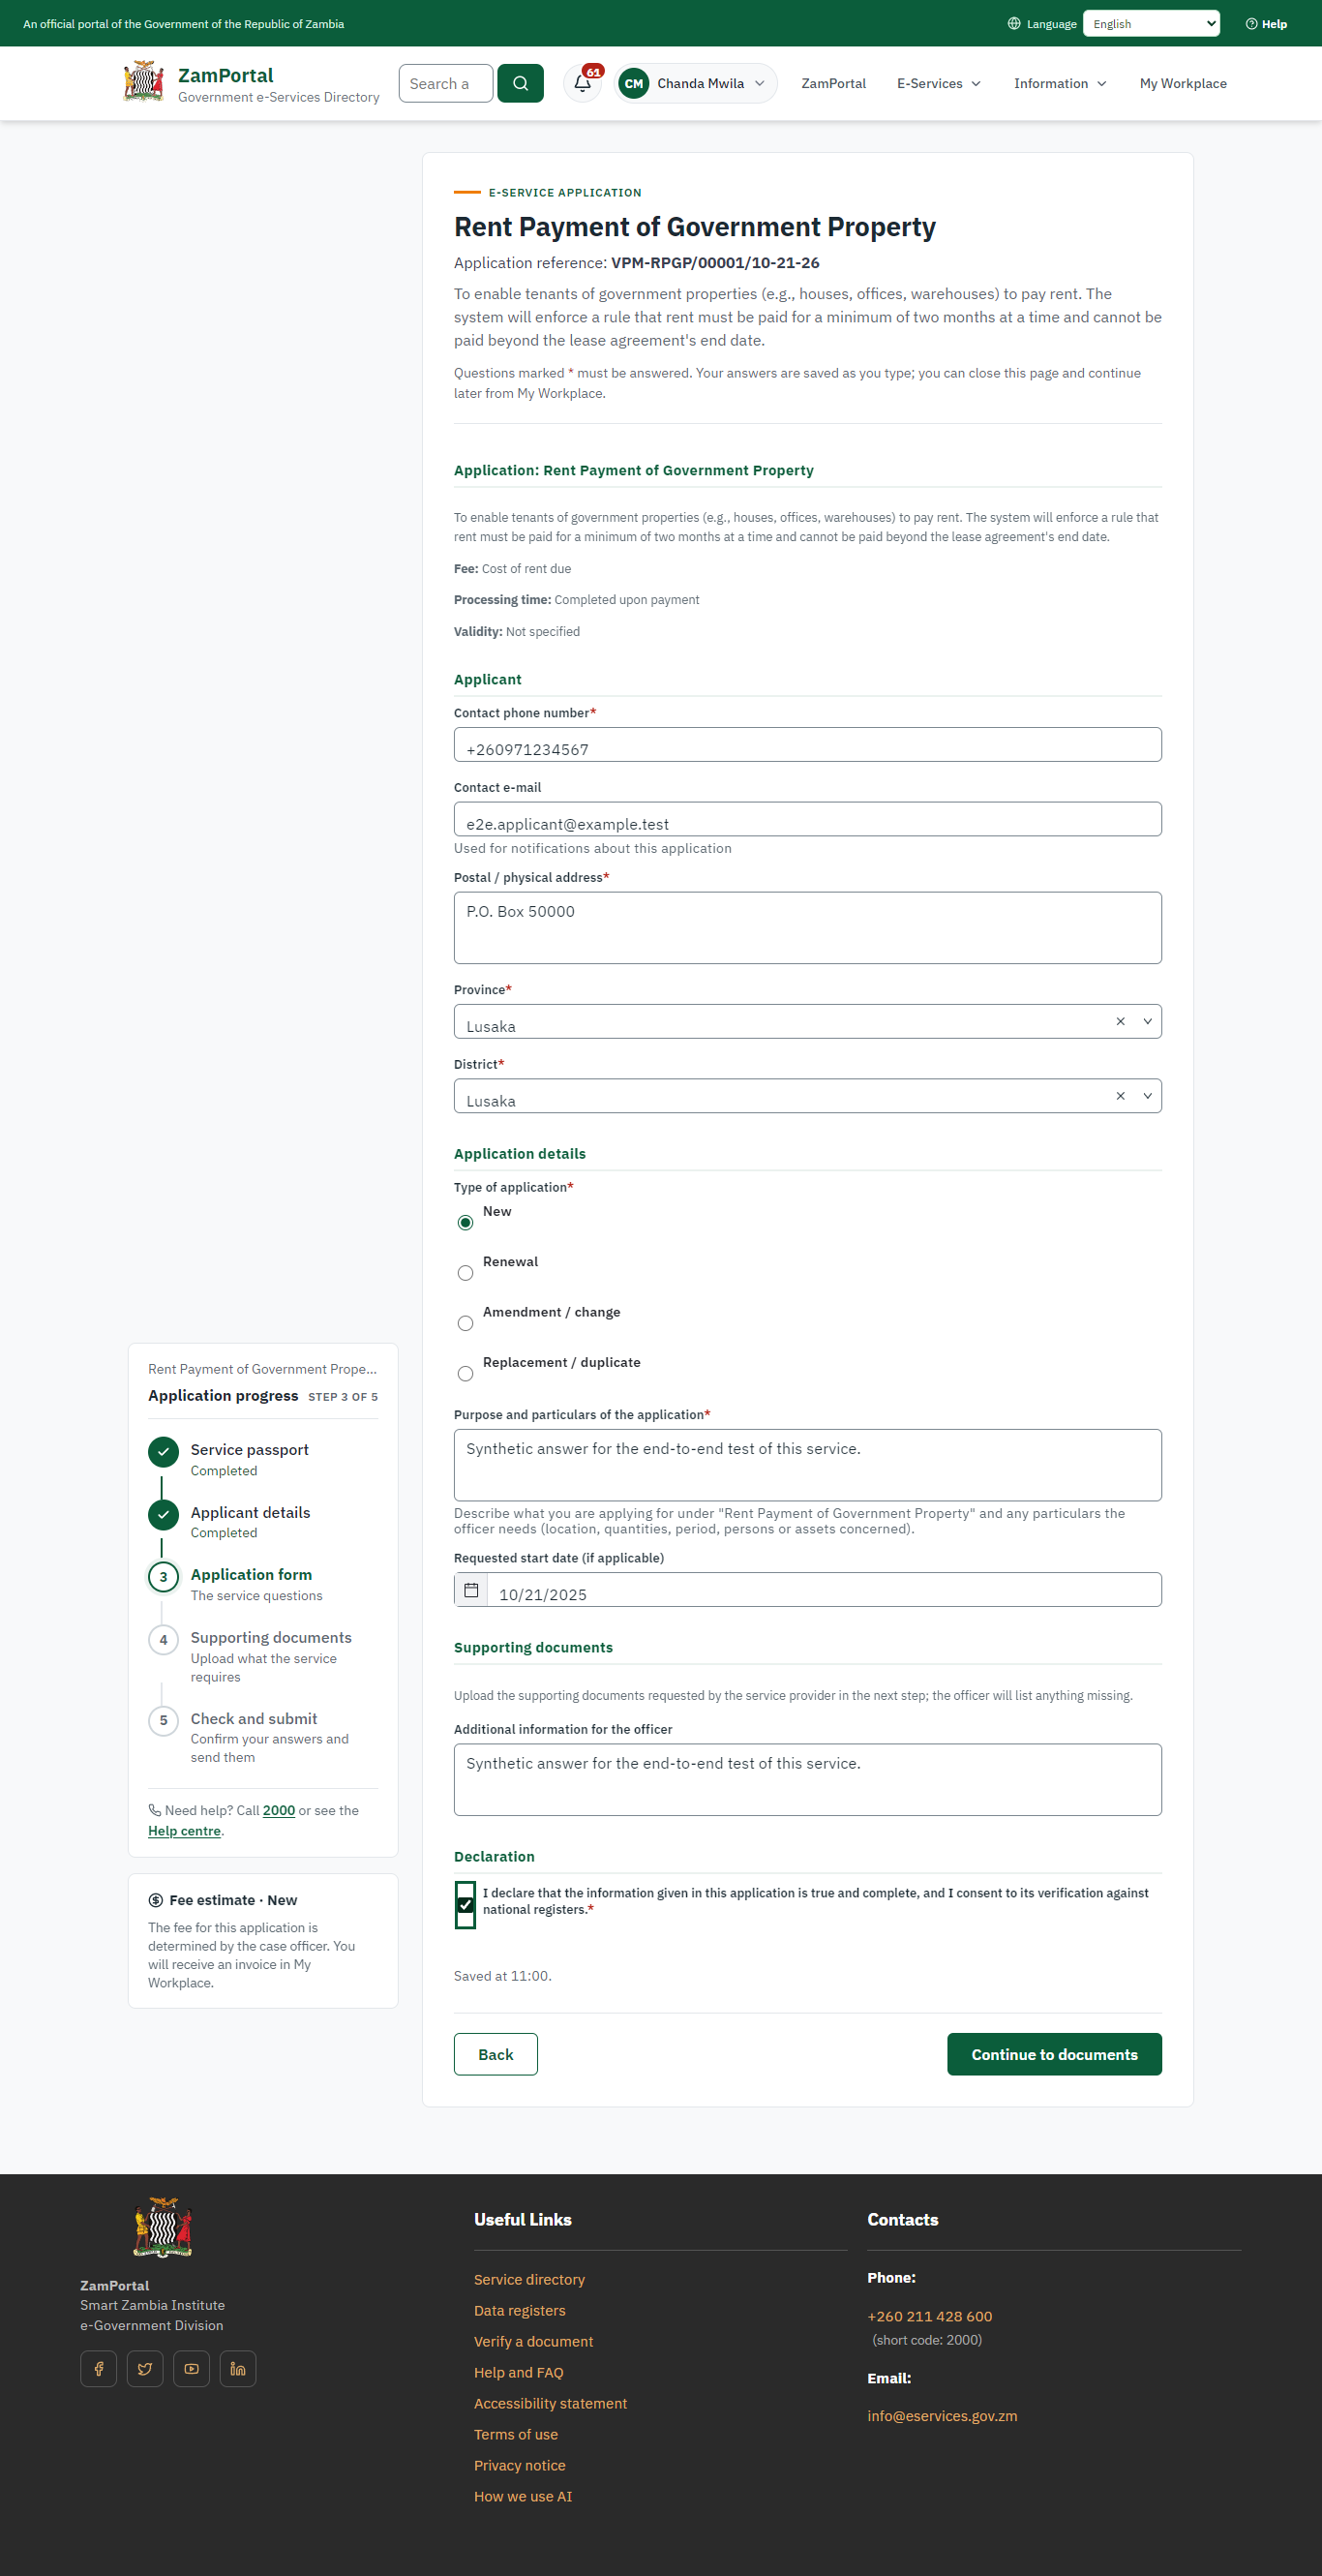
Task: Open the Service directory footer link
Action: coord(529,2279)
